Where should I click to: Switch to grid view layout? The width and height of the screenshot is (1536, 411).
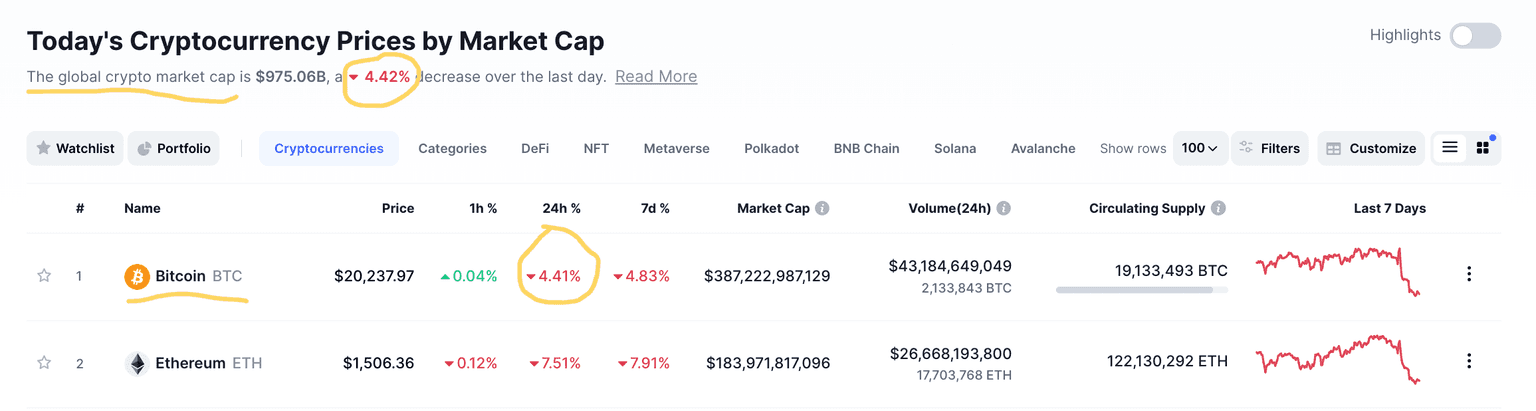tap(1483, 148)
